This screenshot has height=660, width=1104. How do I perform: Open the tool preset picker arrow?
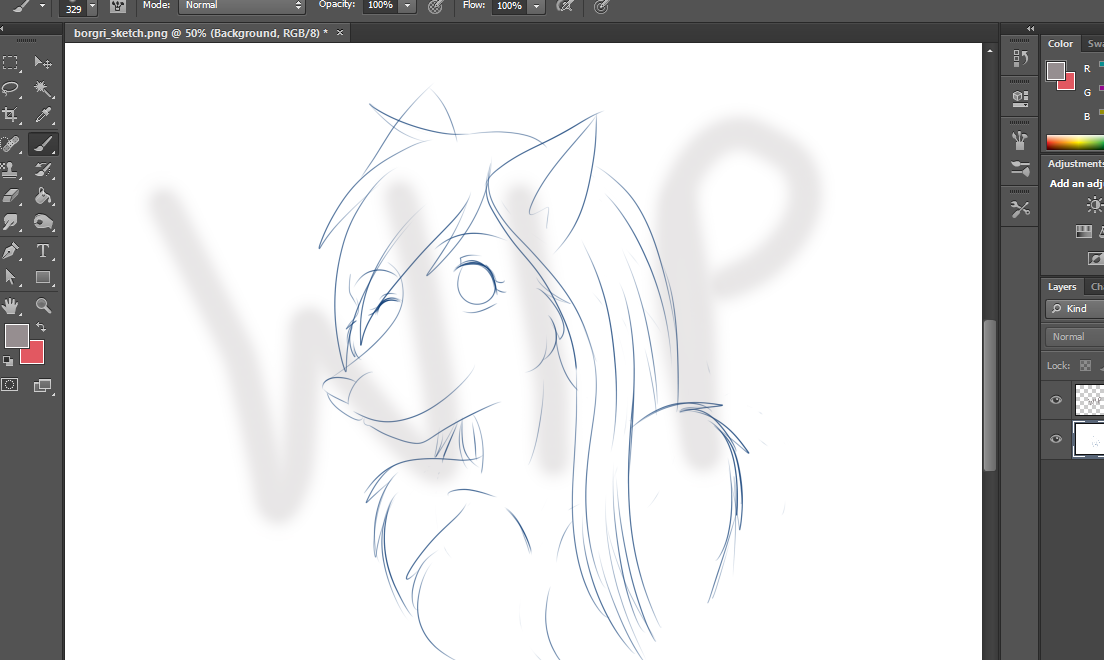pos(42,6)
